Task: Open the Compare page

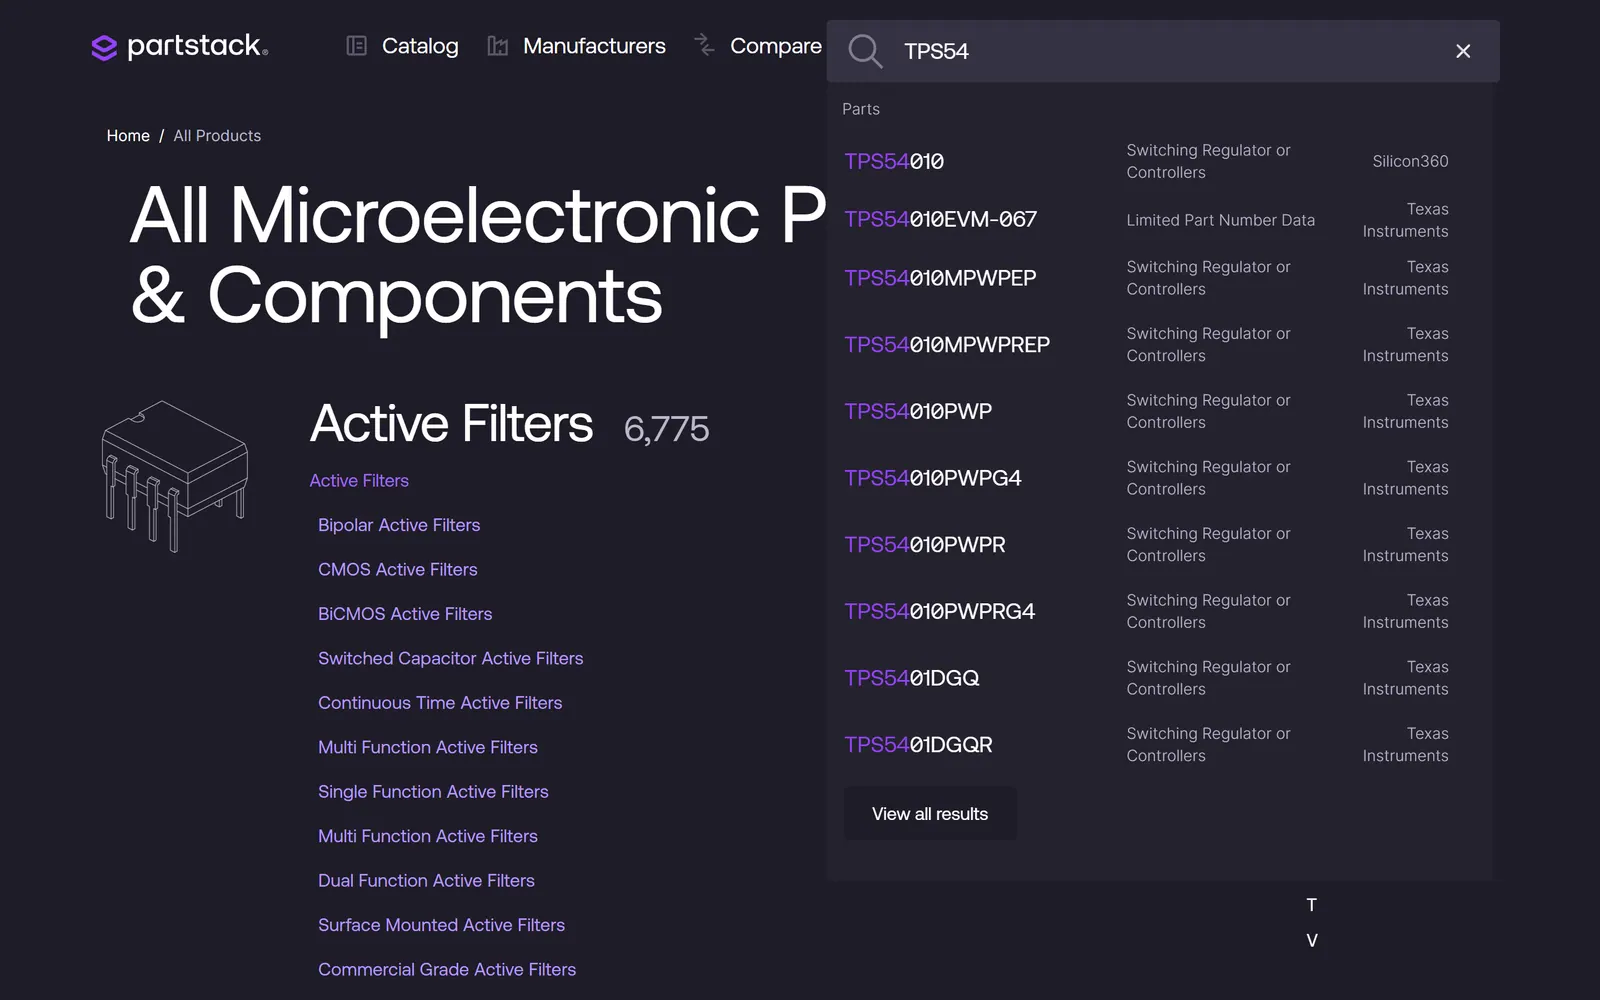Action: [758, 46]
